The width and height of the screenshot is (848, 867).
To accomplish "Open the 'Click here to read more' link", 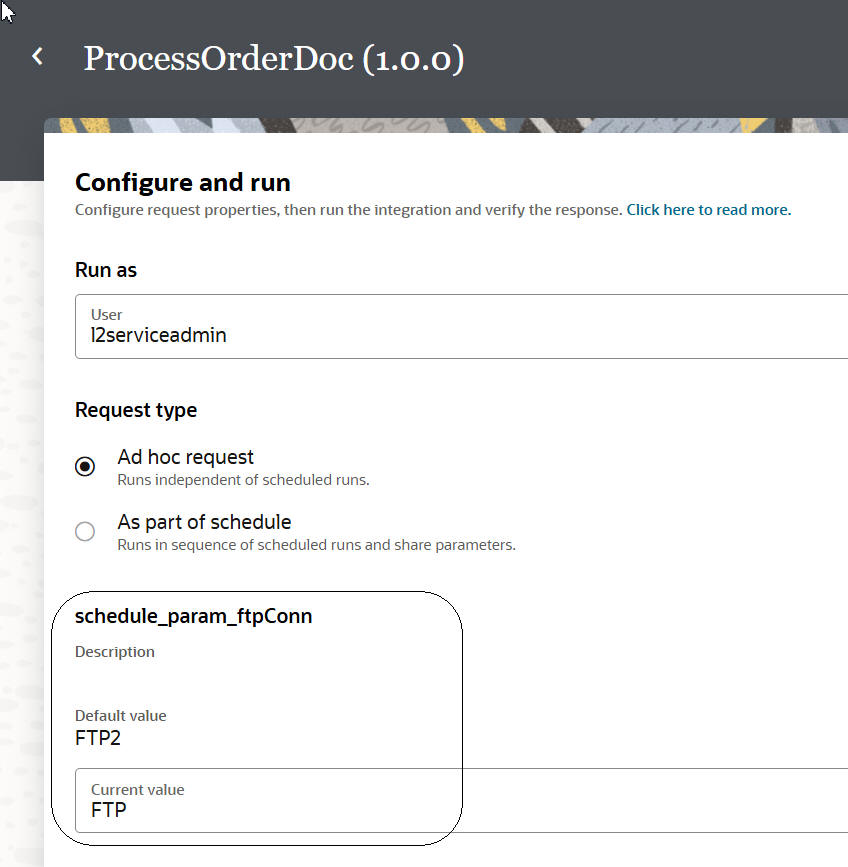I will click(x=708, y=210).
